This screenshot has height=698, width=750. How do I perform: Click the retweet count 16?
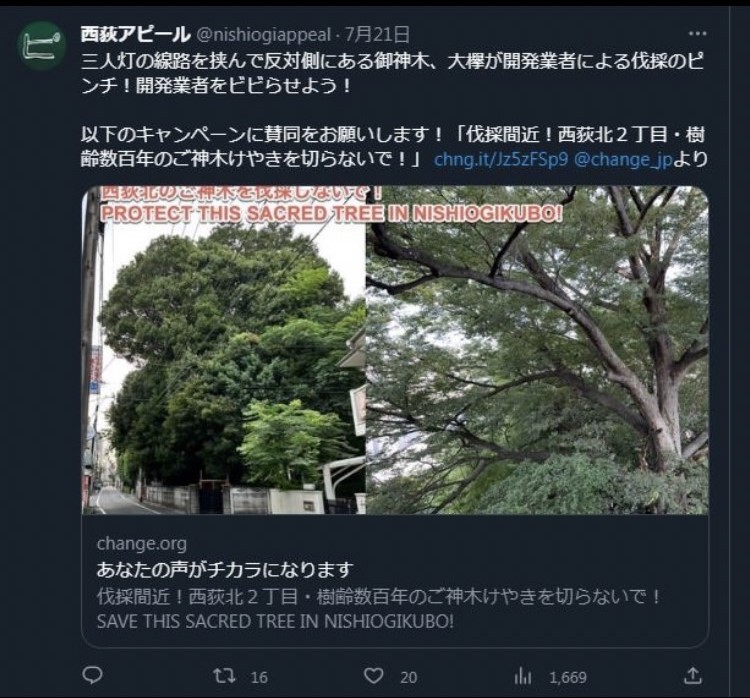pos(259,677)
